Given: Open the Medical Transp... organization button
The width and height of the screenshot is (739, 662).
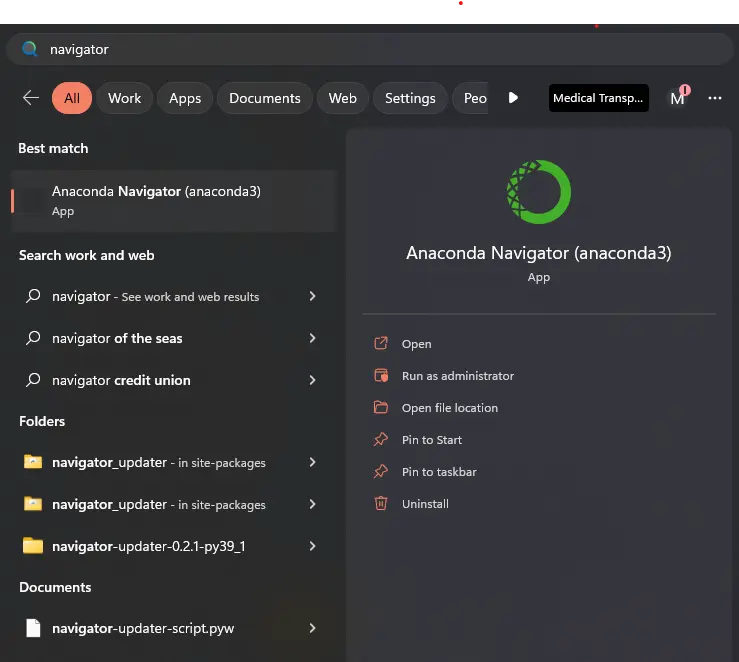Looking at the screenshot, I should tap(599, 98).
